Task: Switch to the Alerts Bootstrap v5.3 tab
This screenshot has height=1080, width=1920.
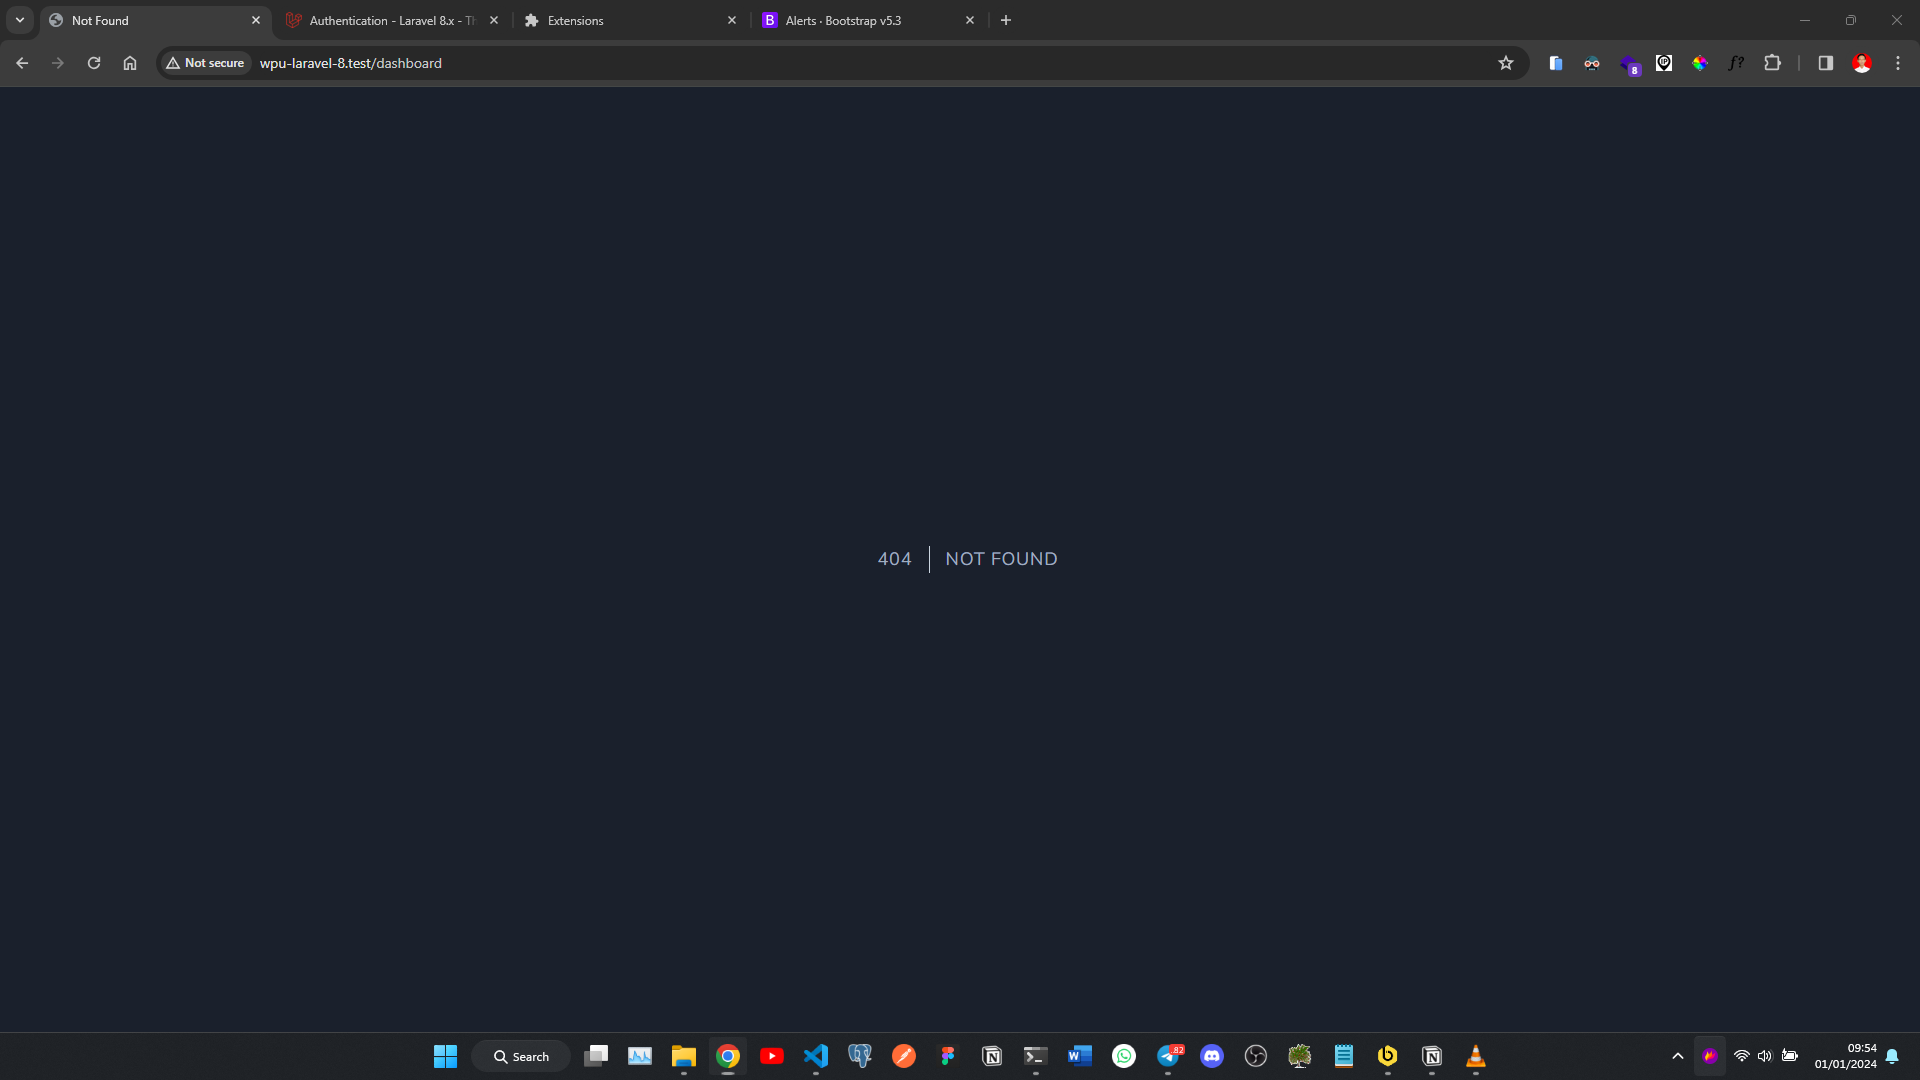Action: pos(850,20)
